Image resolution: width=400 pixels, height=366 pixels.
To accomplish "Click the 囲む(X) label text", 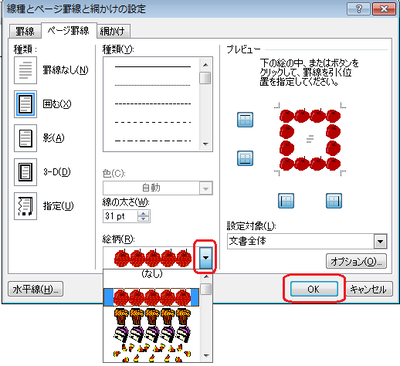I will coord(57,104).
